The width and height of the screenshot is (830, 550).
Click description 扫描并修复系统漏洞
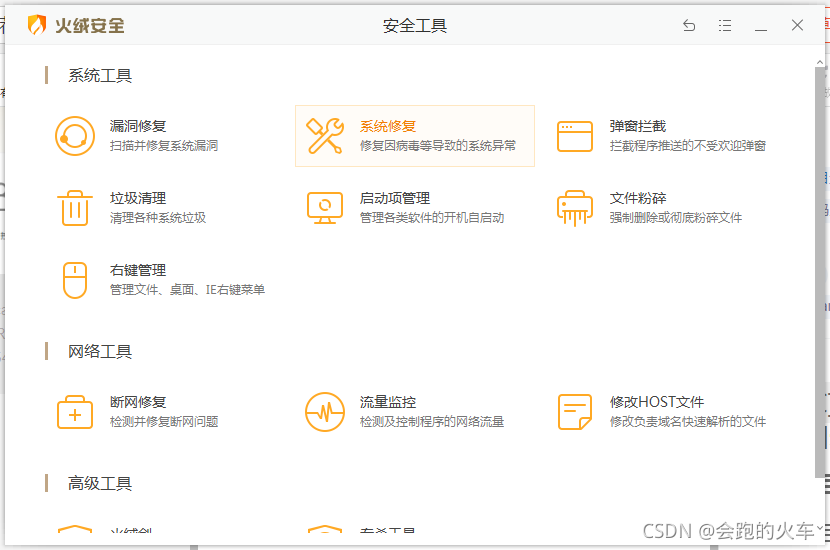point(164,146)
